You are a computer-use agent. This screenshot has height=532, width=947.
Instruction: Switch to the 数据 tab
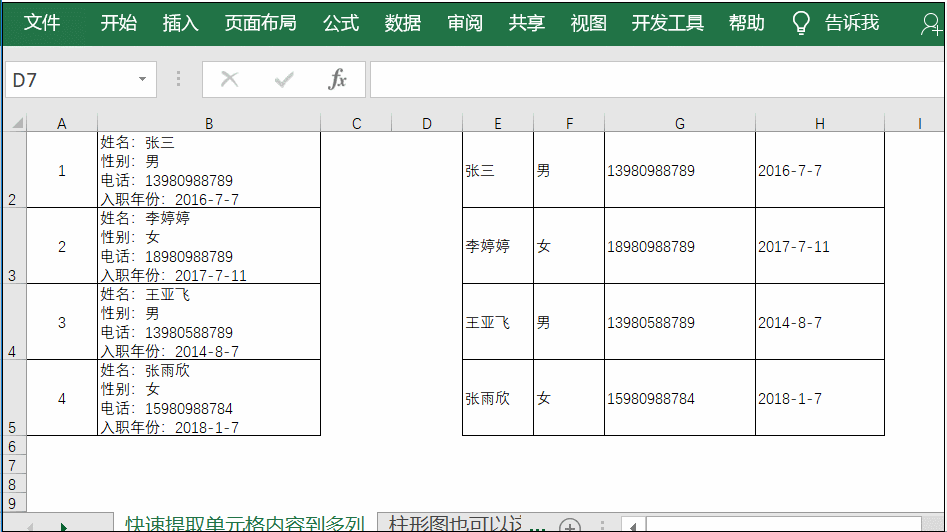pos(403,23)
